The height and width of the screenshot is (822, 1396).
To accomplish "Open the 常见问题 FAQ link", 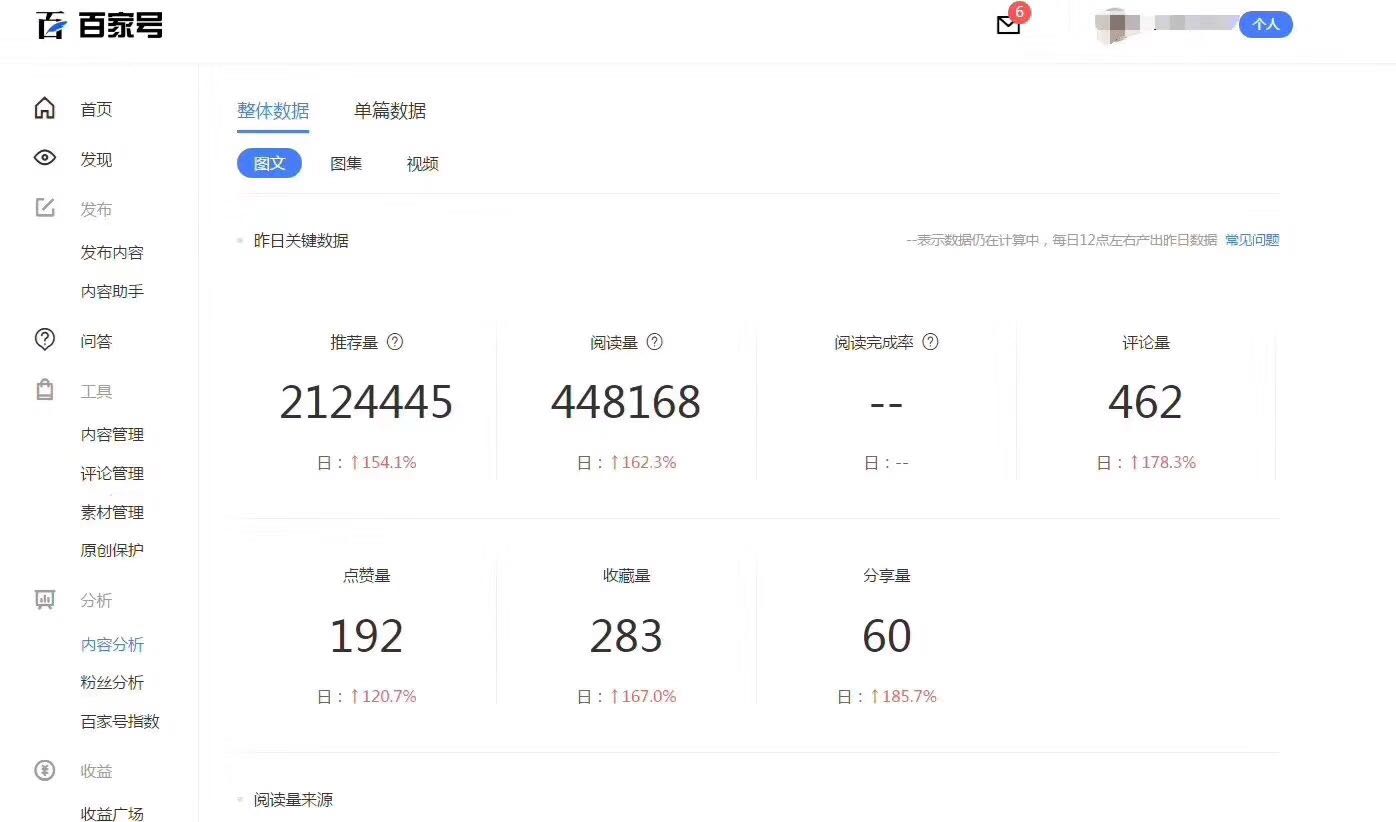I will (1251, 240).
